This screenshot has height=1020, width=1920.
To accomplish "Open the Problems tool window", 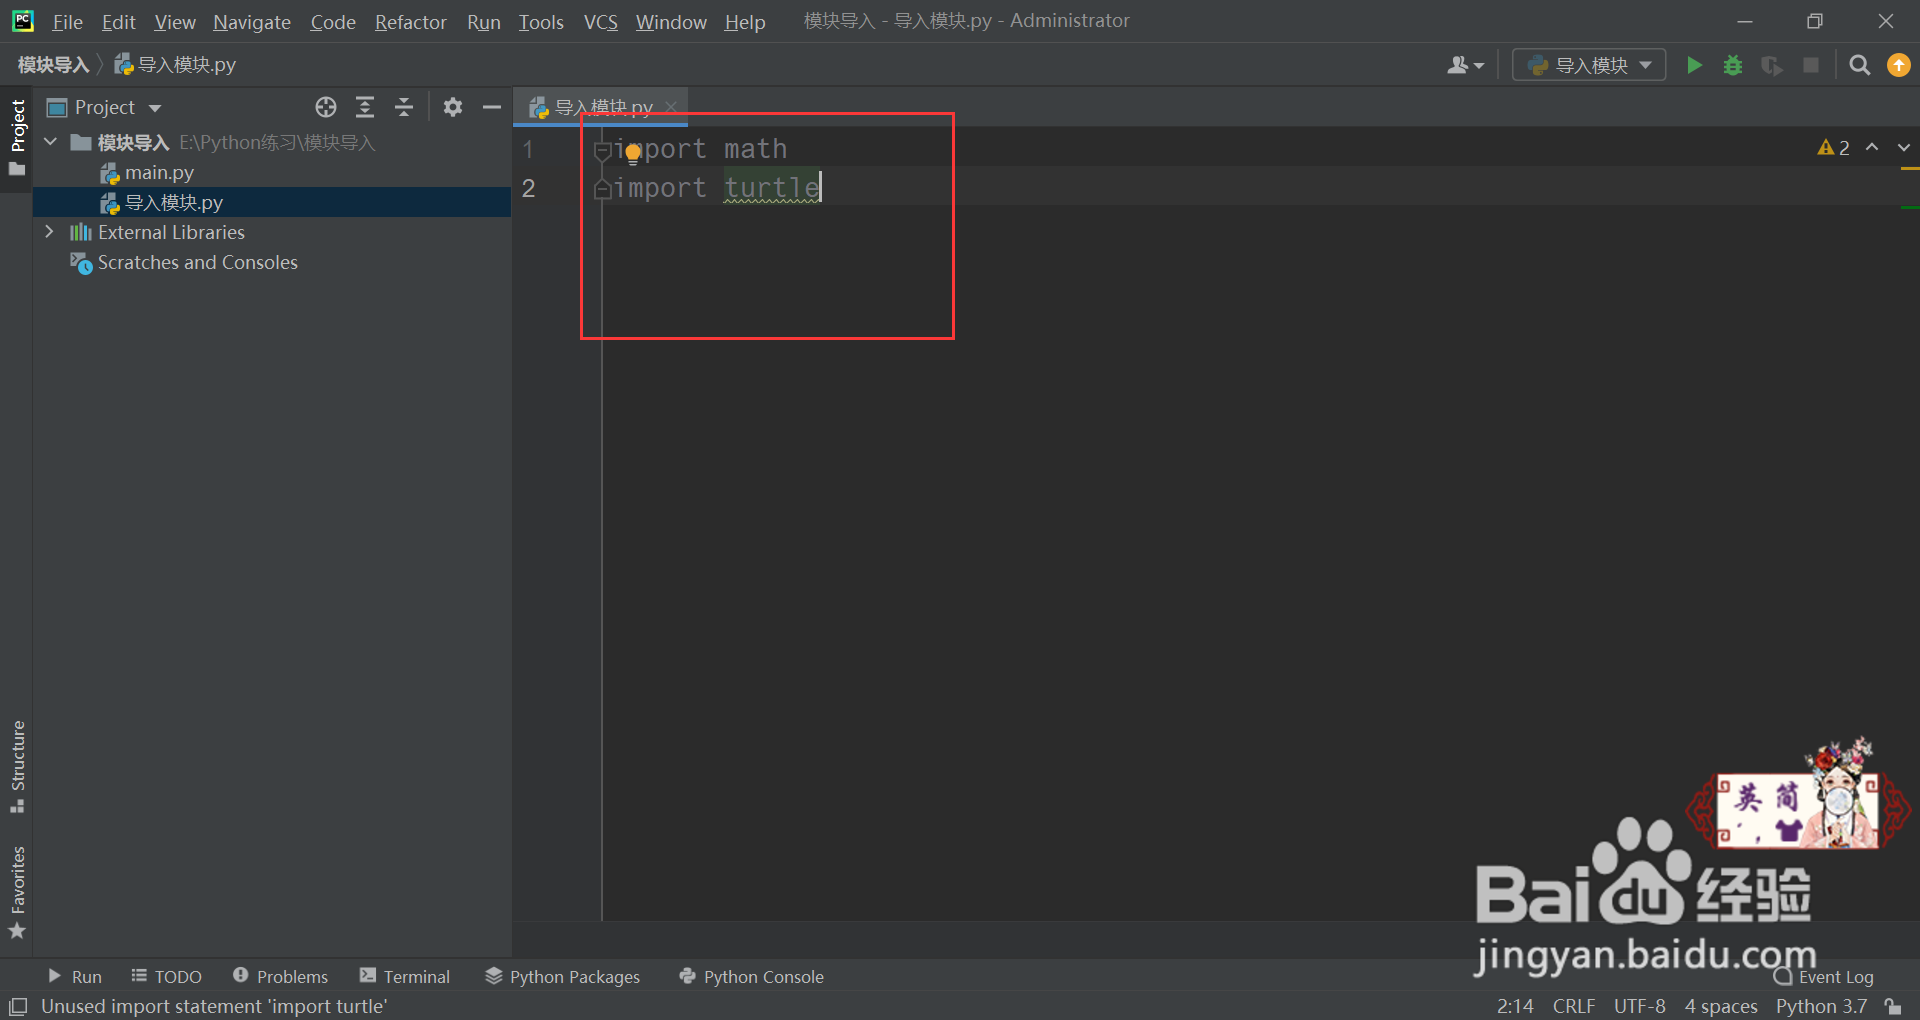I will pyautogui.click(x=280, y=977).
